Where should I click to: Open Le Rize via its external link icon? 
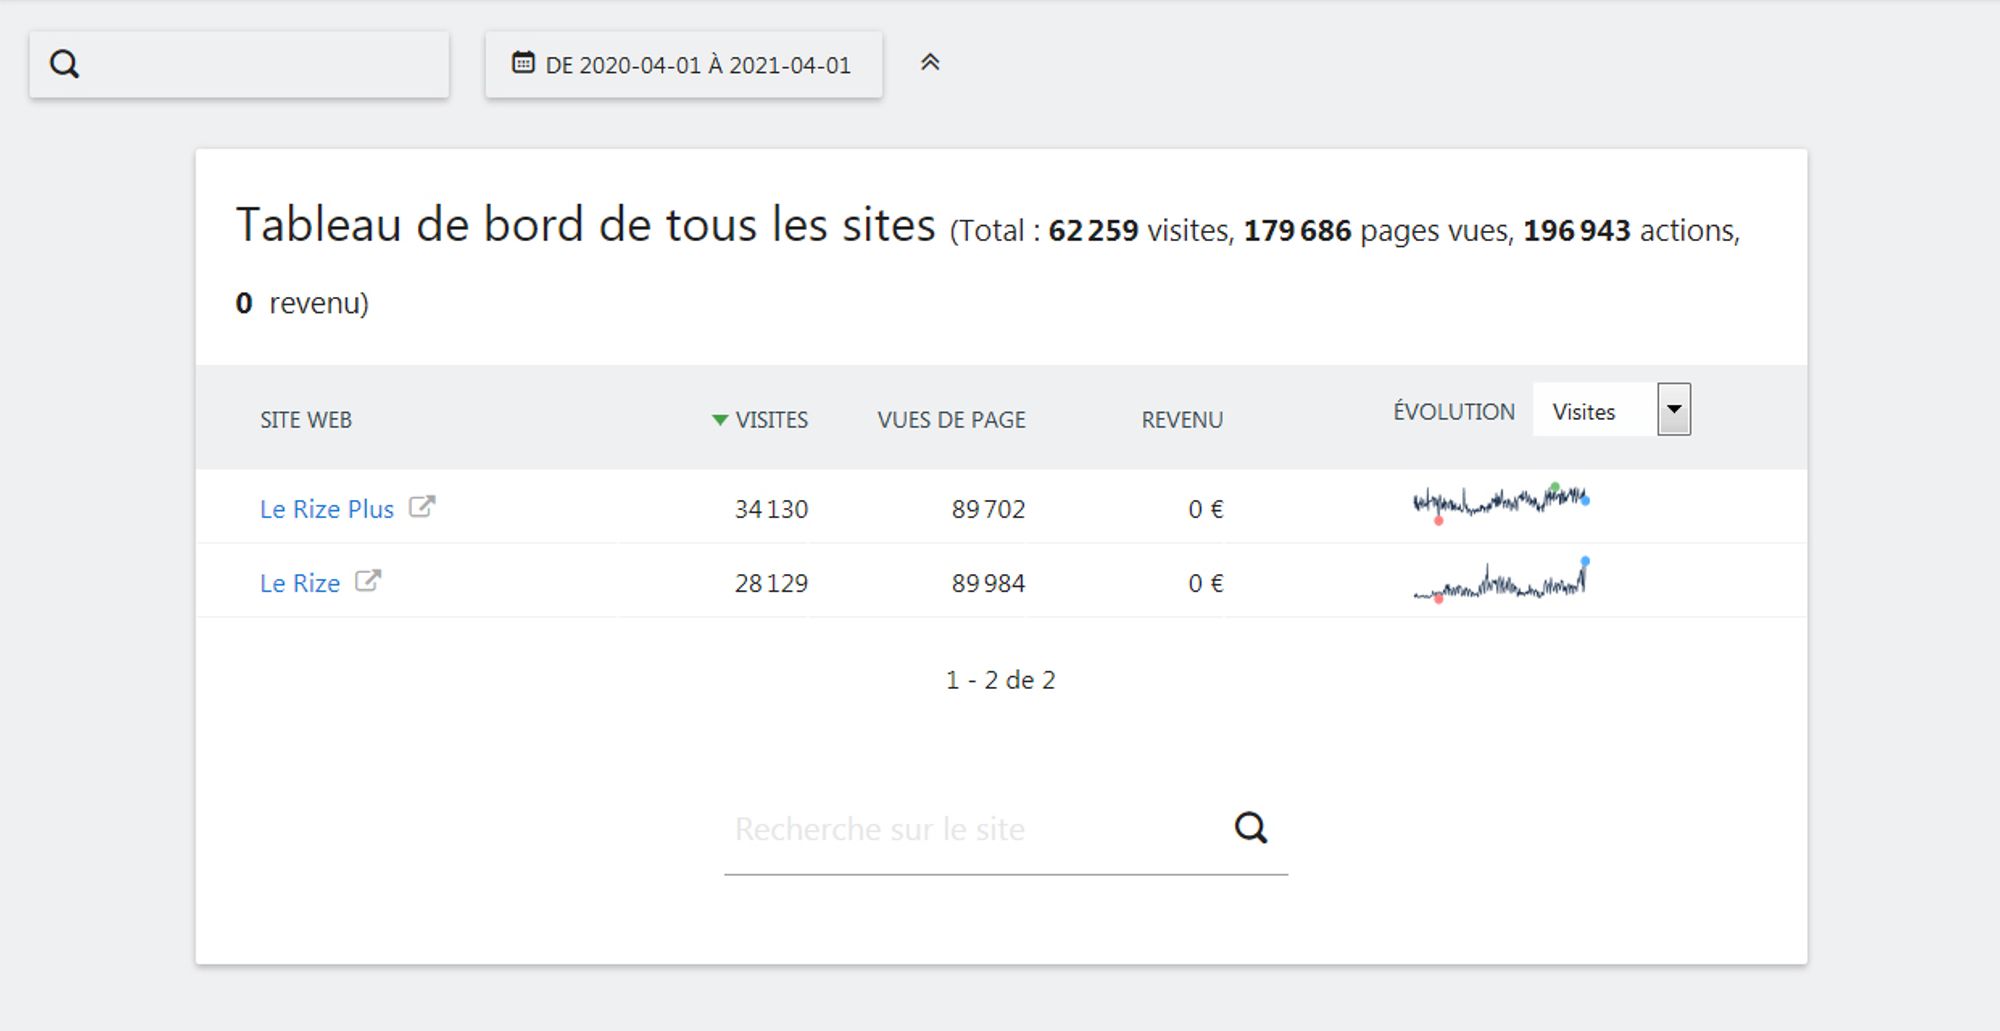[369, 581]
